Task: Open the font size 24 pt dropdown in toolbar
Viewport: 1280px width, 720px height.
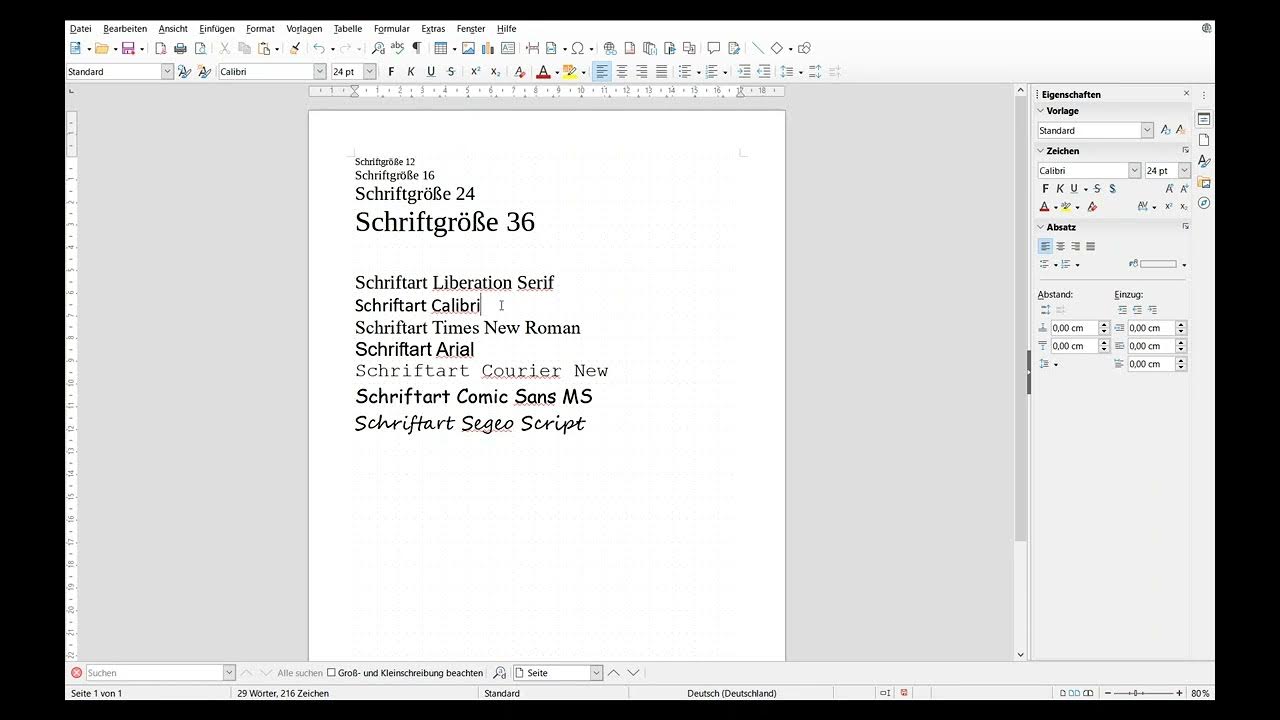Action: point(369,72)
